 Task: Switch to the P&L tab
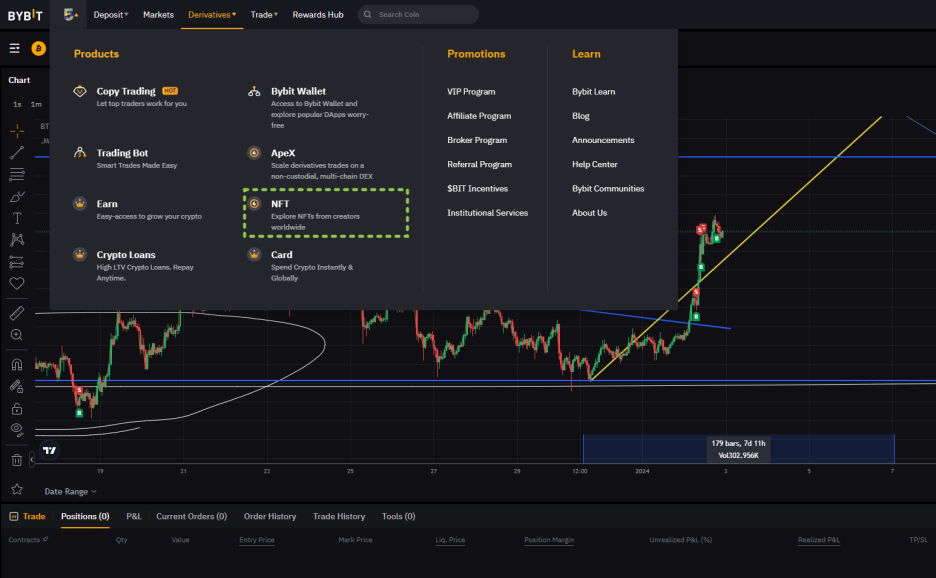click(134, 516)
